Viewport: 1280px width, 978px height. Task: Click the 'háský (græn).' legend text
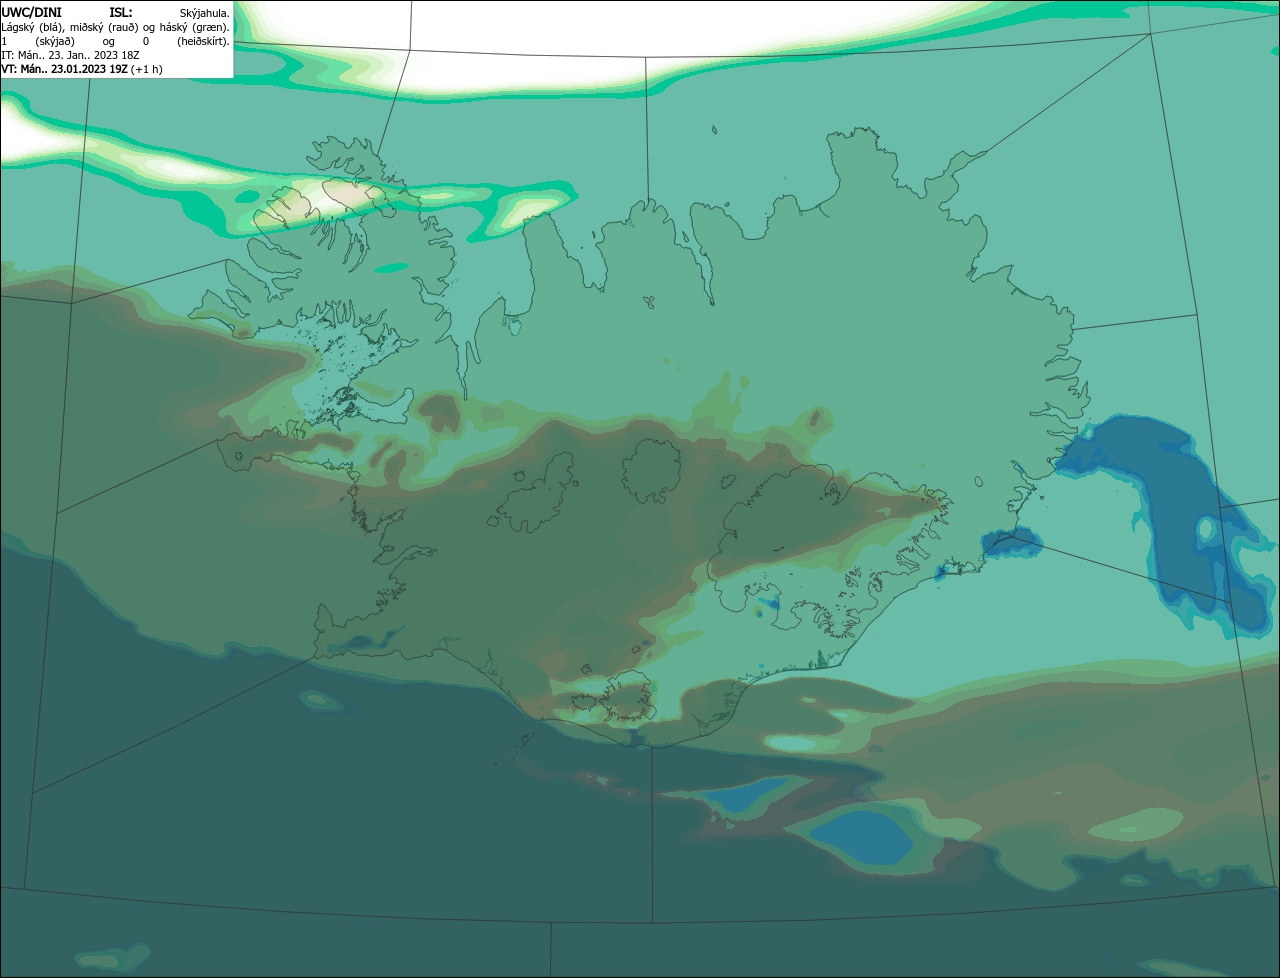tap(196, 27)
